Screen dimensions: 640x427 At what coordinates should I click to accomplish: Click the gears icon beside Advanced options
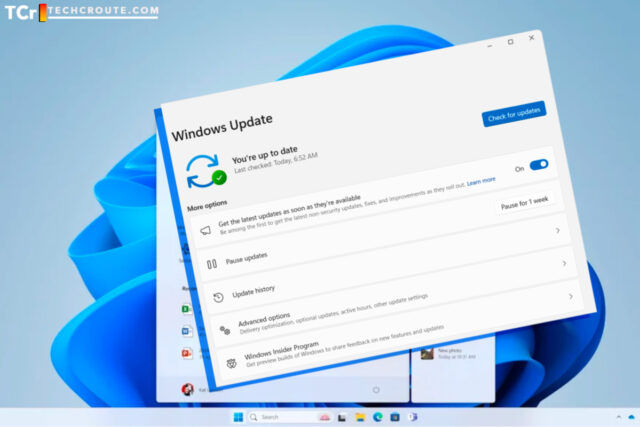tap(225, 330)
